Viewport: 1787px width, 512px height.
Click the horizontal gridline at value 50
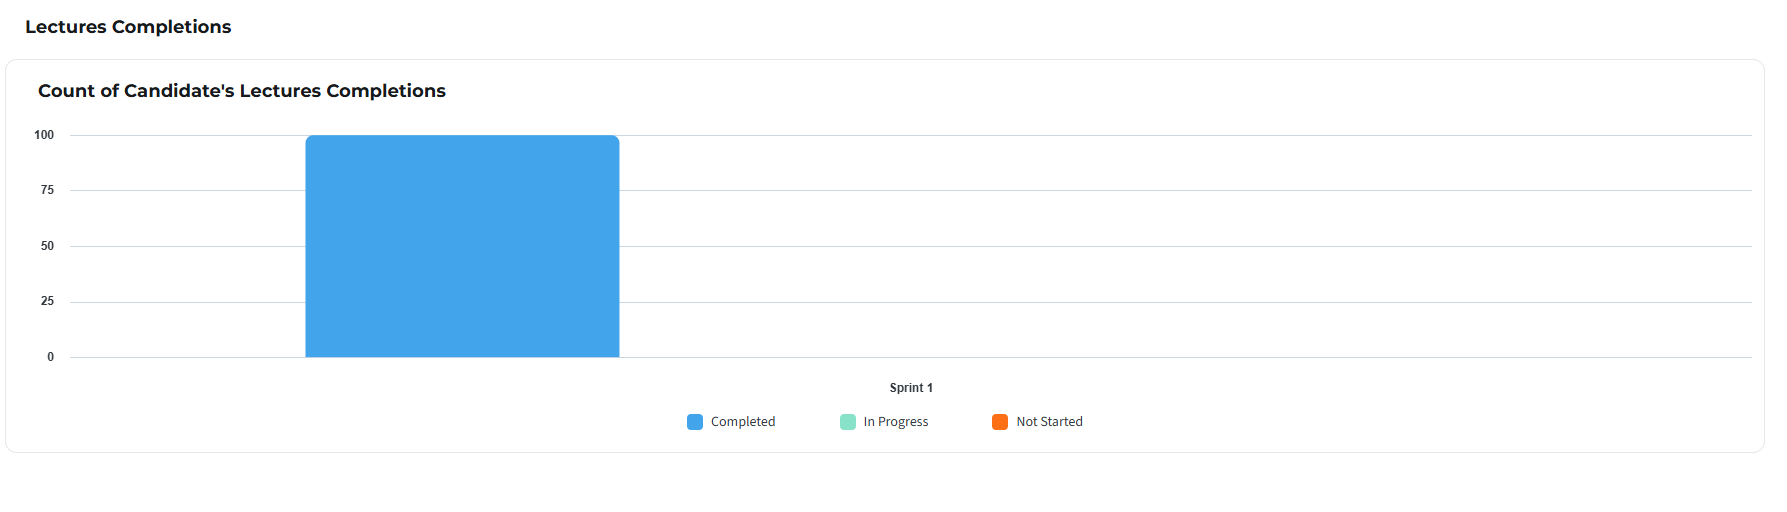(1100, 246)
